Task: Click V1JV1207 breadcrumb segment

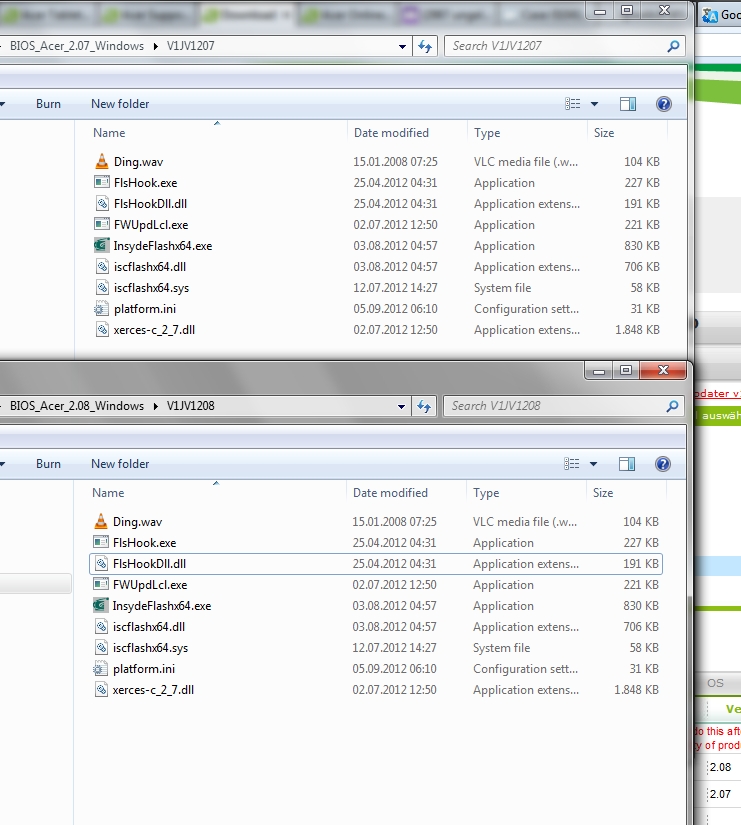Action: (191, 46)
